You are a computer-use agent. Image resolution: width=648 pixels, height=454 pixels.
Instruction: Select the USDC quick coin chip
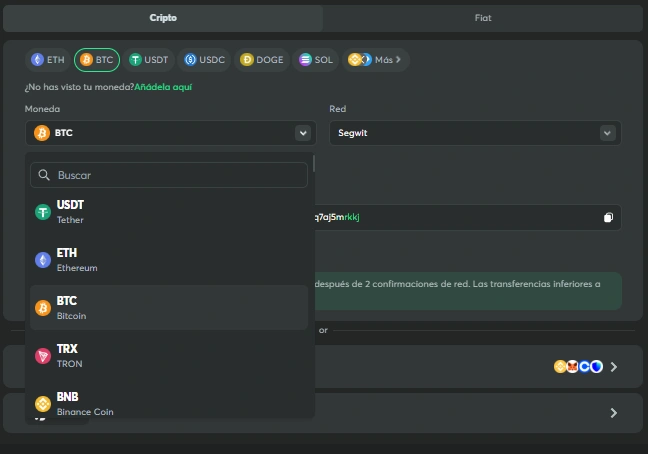coord(204,60)
